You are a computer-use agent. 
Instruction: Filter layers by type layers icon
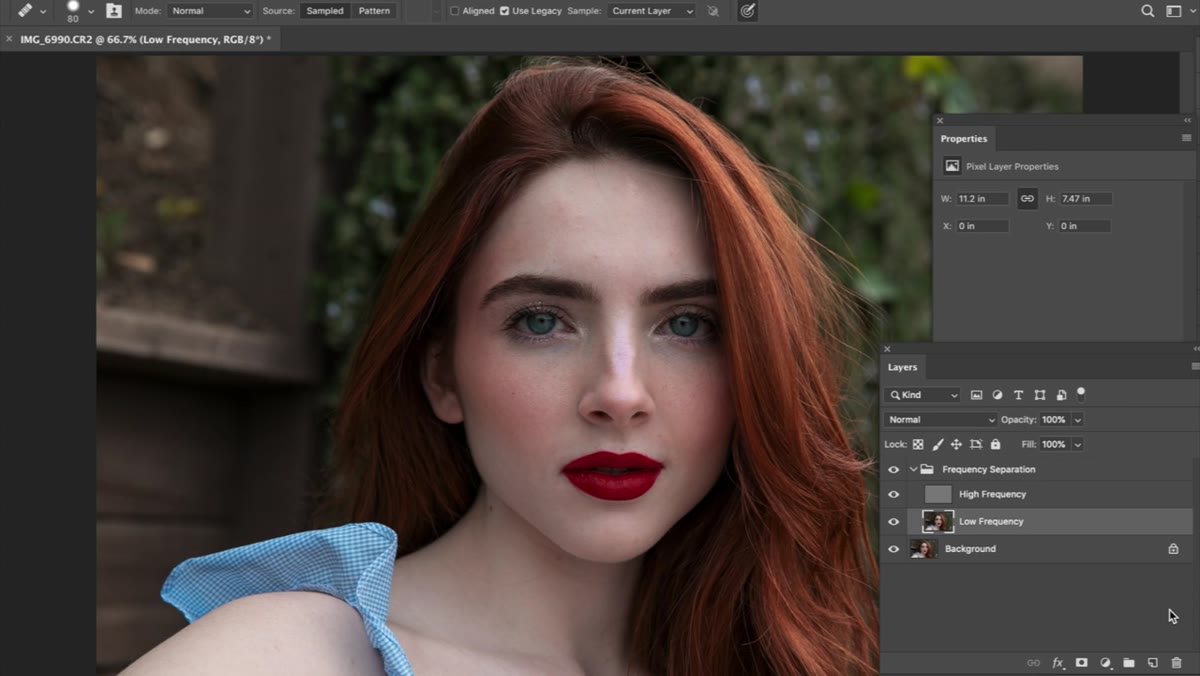pyautogui.click(x=1018, y=395)
